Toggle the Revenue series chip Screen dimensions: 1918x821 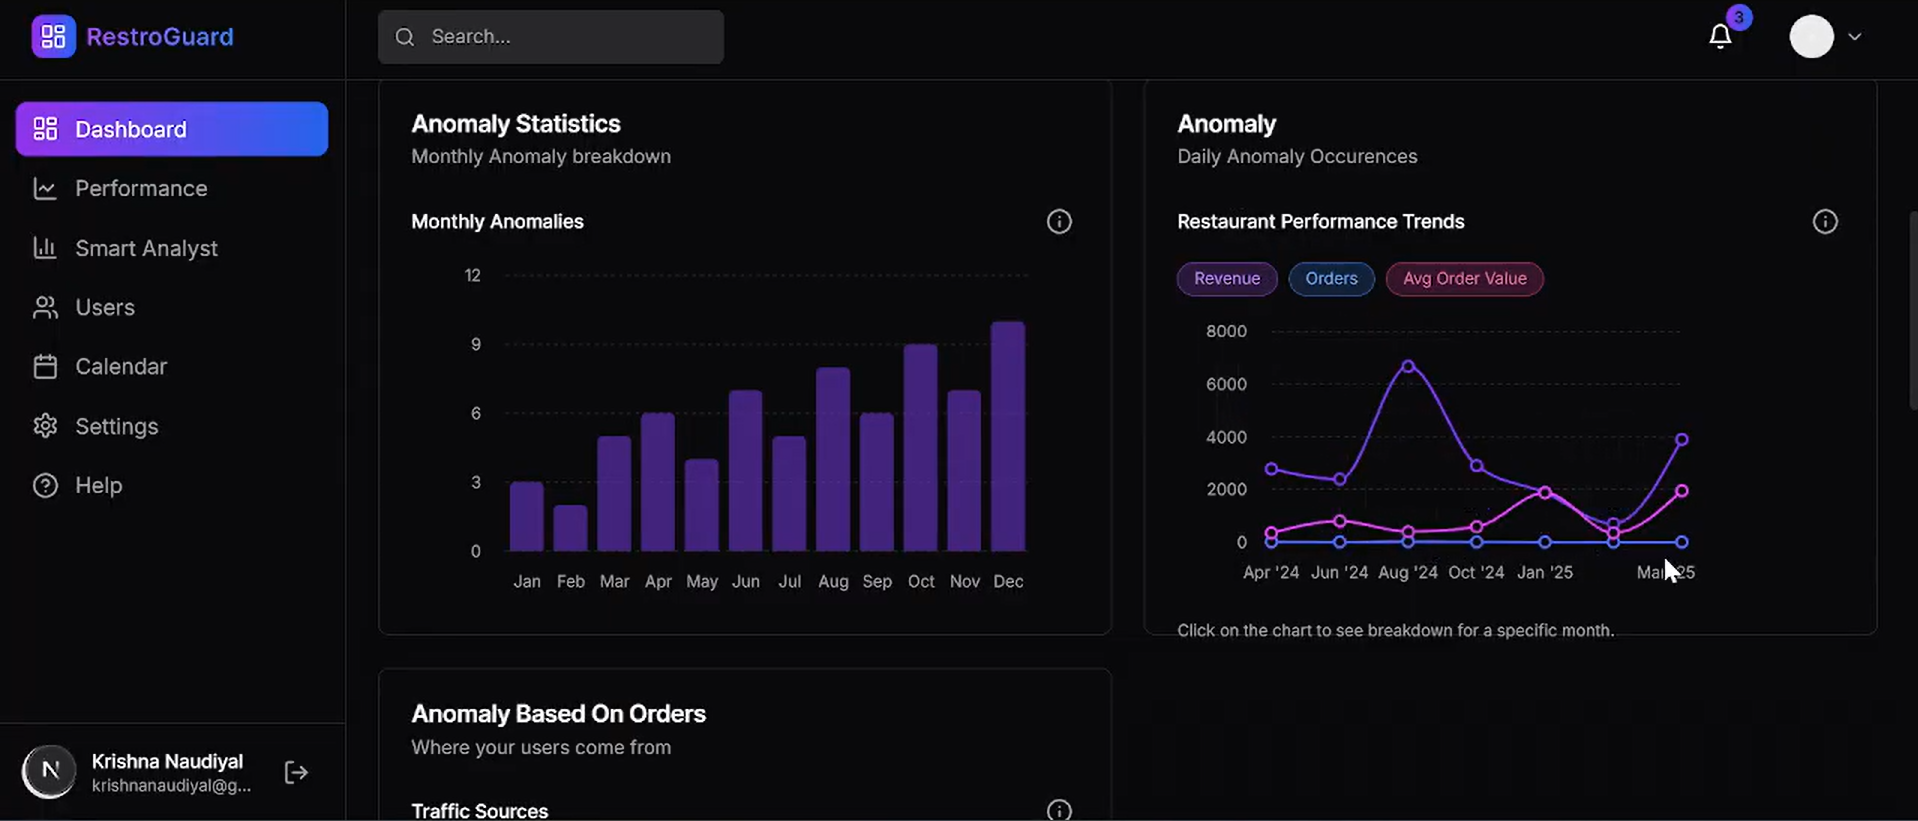1226,279
